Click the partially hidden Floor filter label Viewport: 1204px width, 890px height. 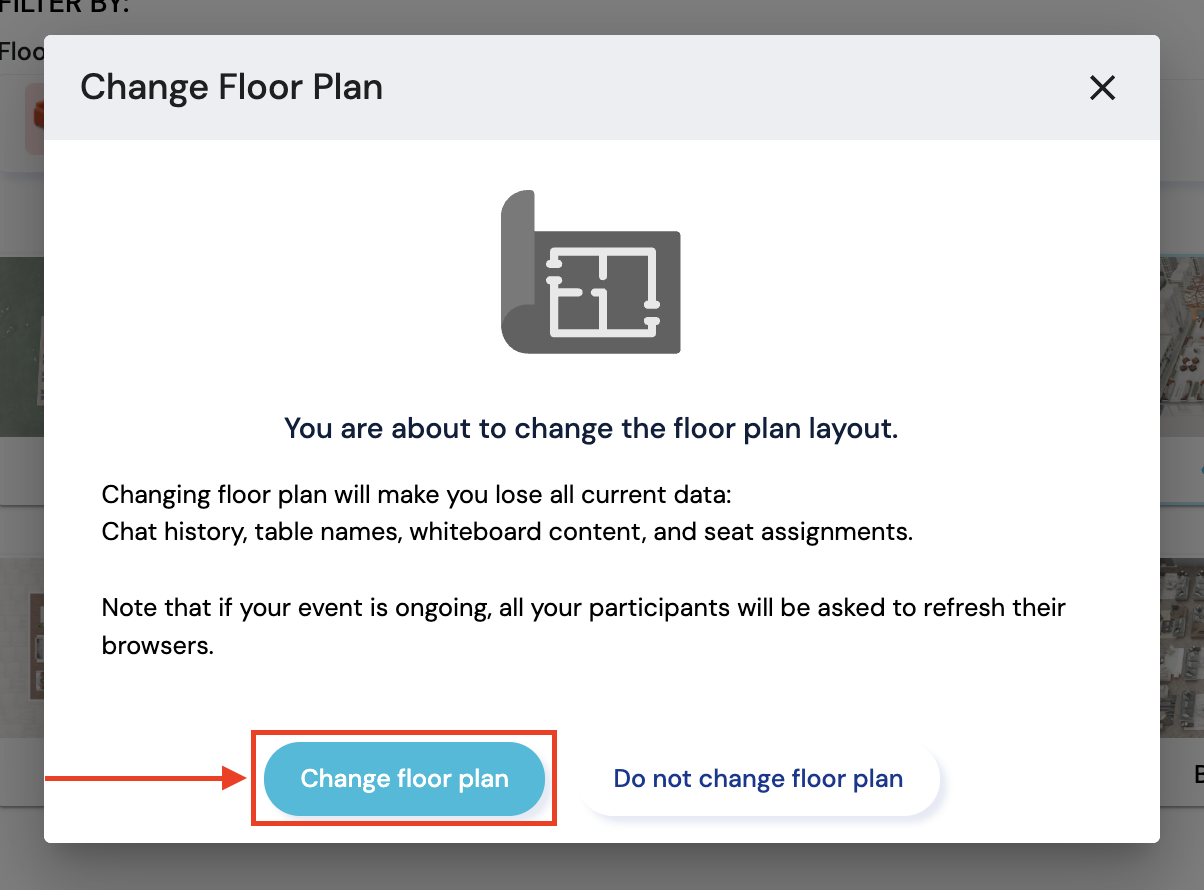(x=20, y=51)
